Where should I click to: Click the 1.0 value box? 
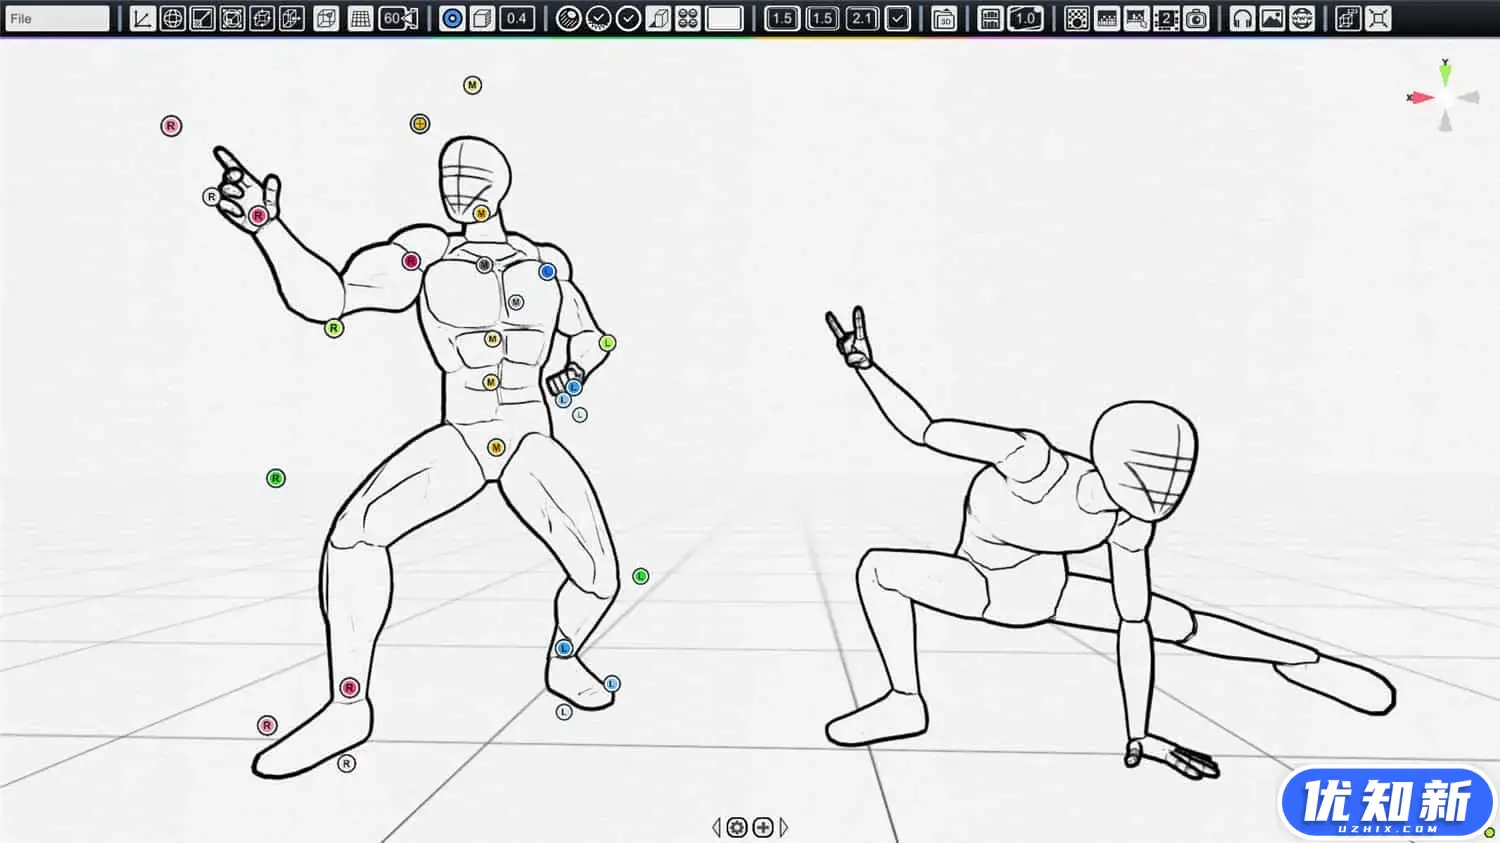[x=1025, y=18]
